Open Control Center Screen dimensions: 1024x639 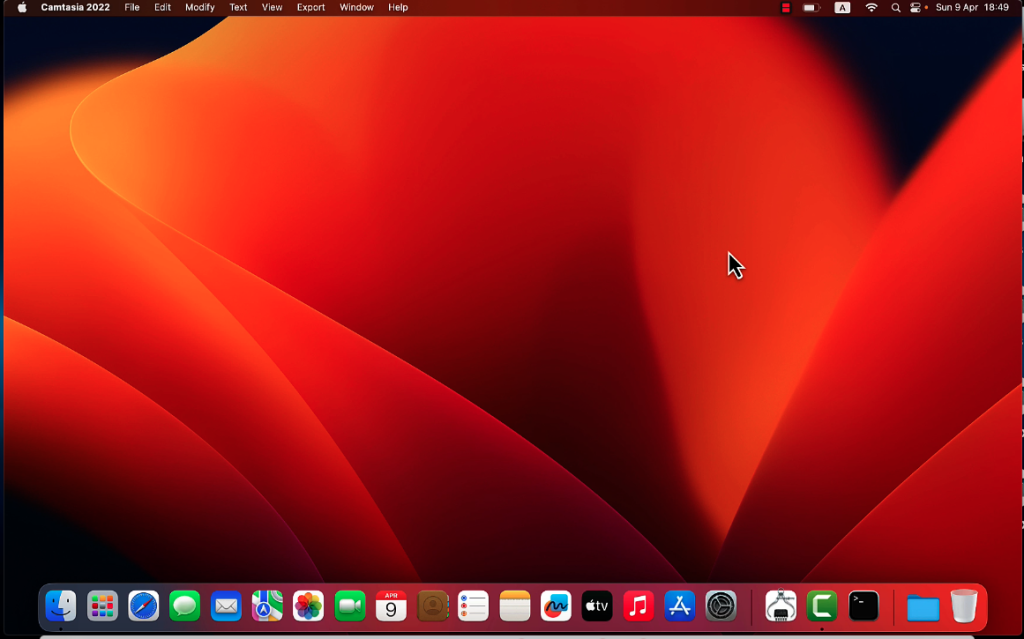tap(916, 8)
